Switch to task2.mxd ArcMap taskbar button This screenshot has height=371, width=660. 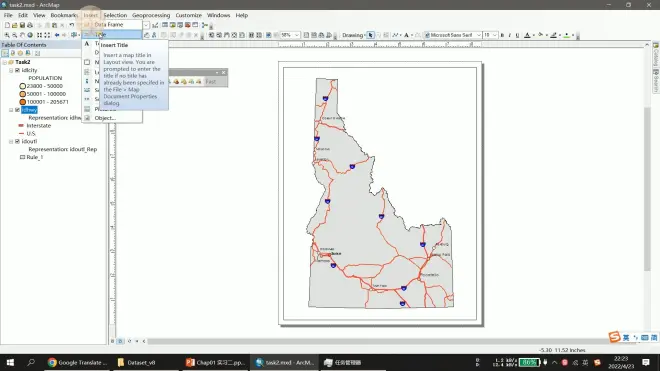pyautogui.click(x=285, y=363)
